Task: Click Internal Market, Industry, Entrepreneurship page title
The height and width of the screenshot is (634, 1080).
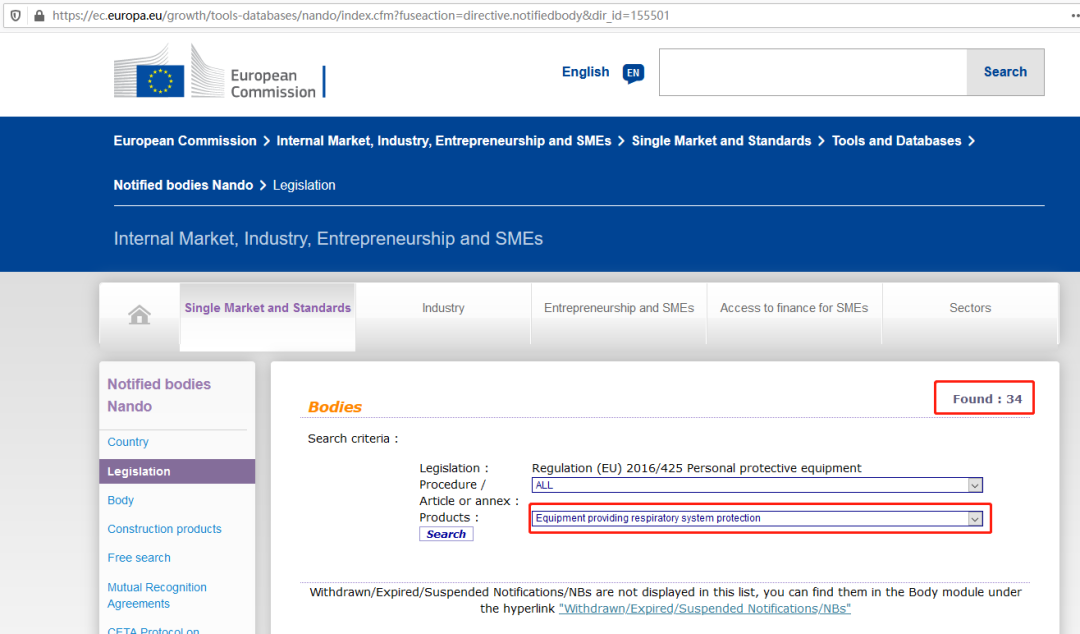Action: tap(328, 238)
